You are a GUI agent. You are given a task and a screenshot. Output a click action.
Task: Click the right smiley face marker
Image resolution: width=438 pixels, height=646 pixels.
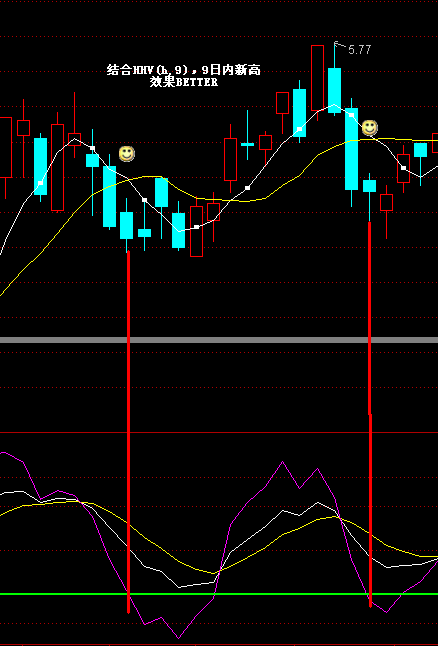[370, 128]
